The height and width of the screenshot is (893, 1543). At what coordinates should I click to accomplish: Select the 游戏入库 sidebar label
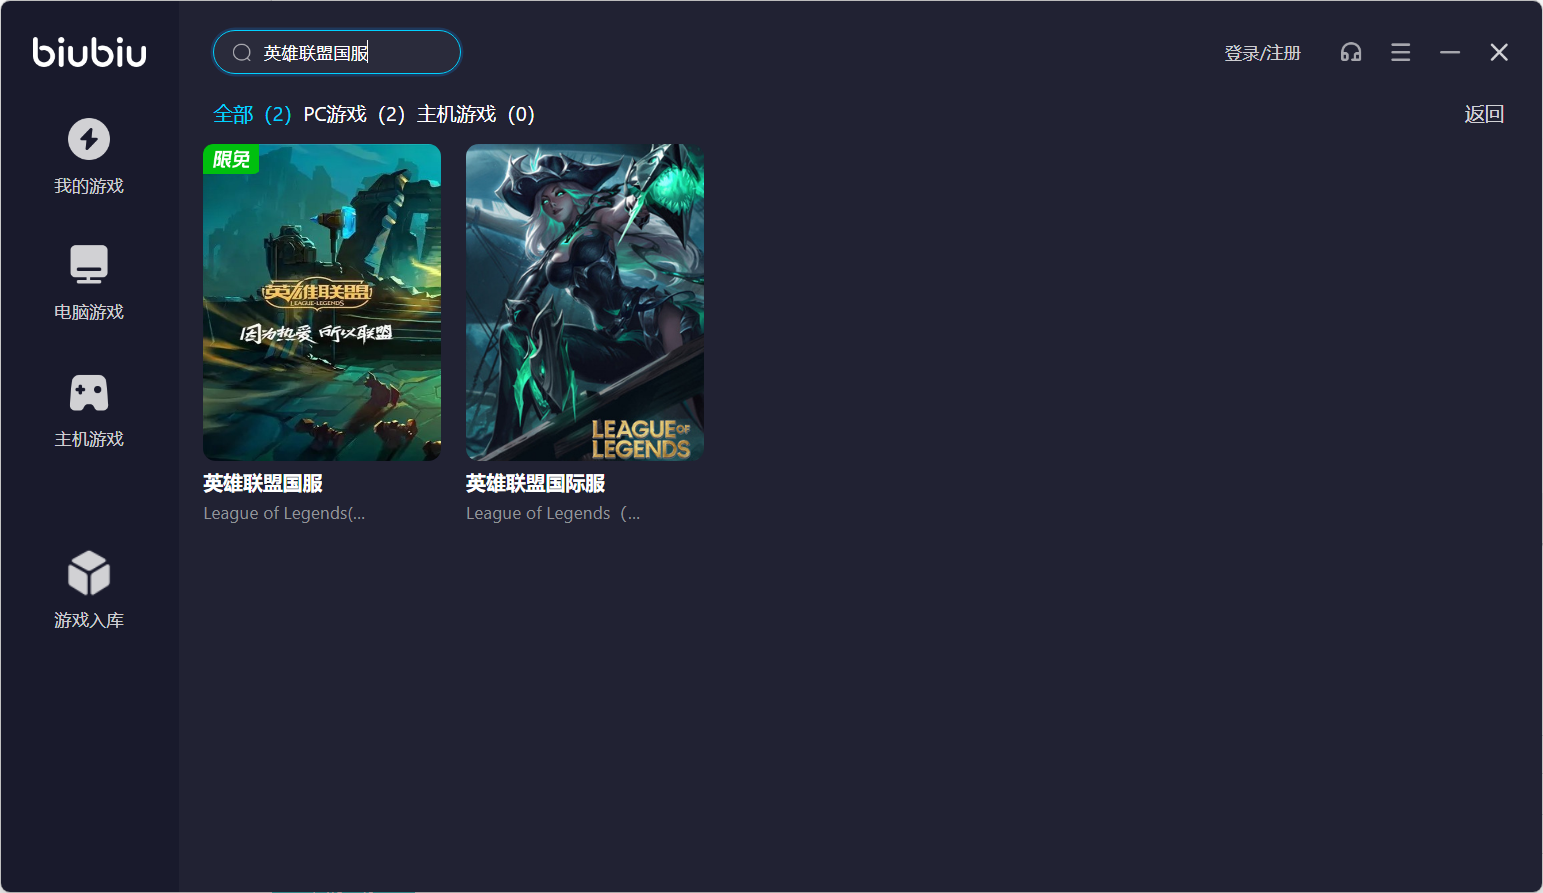[89, 620]
